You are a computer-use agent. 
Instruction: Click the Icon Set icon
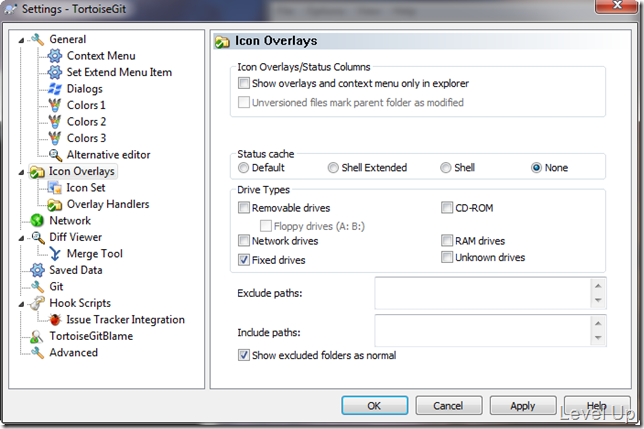(x=55, y=188)
